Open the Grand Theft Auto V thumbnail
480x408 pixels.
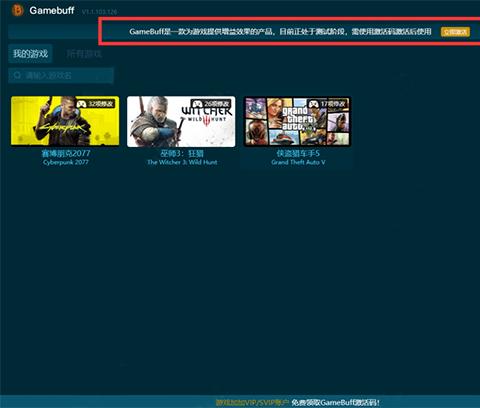297,121
